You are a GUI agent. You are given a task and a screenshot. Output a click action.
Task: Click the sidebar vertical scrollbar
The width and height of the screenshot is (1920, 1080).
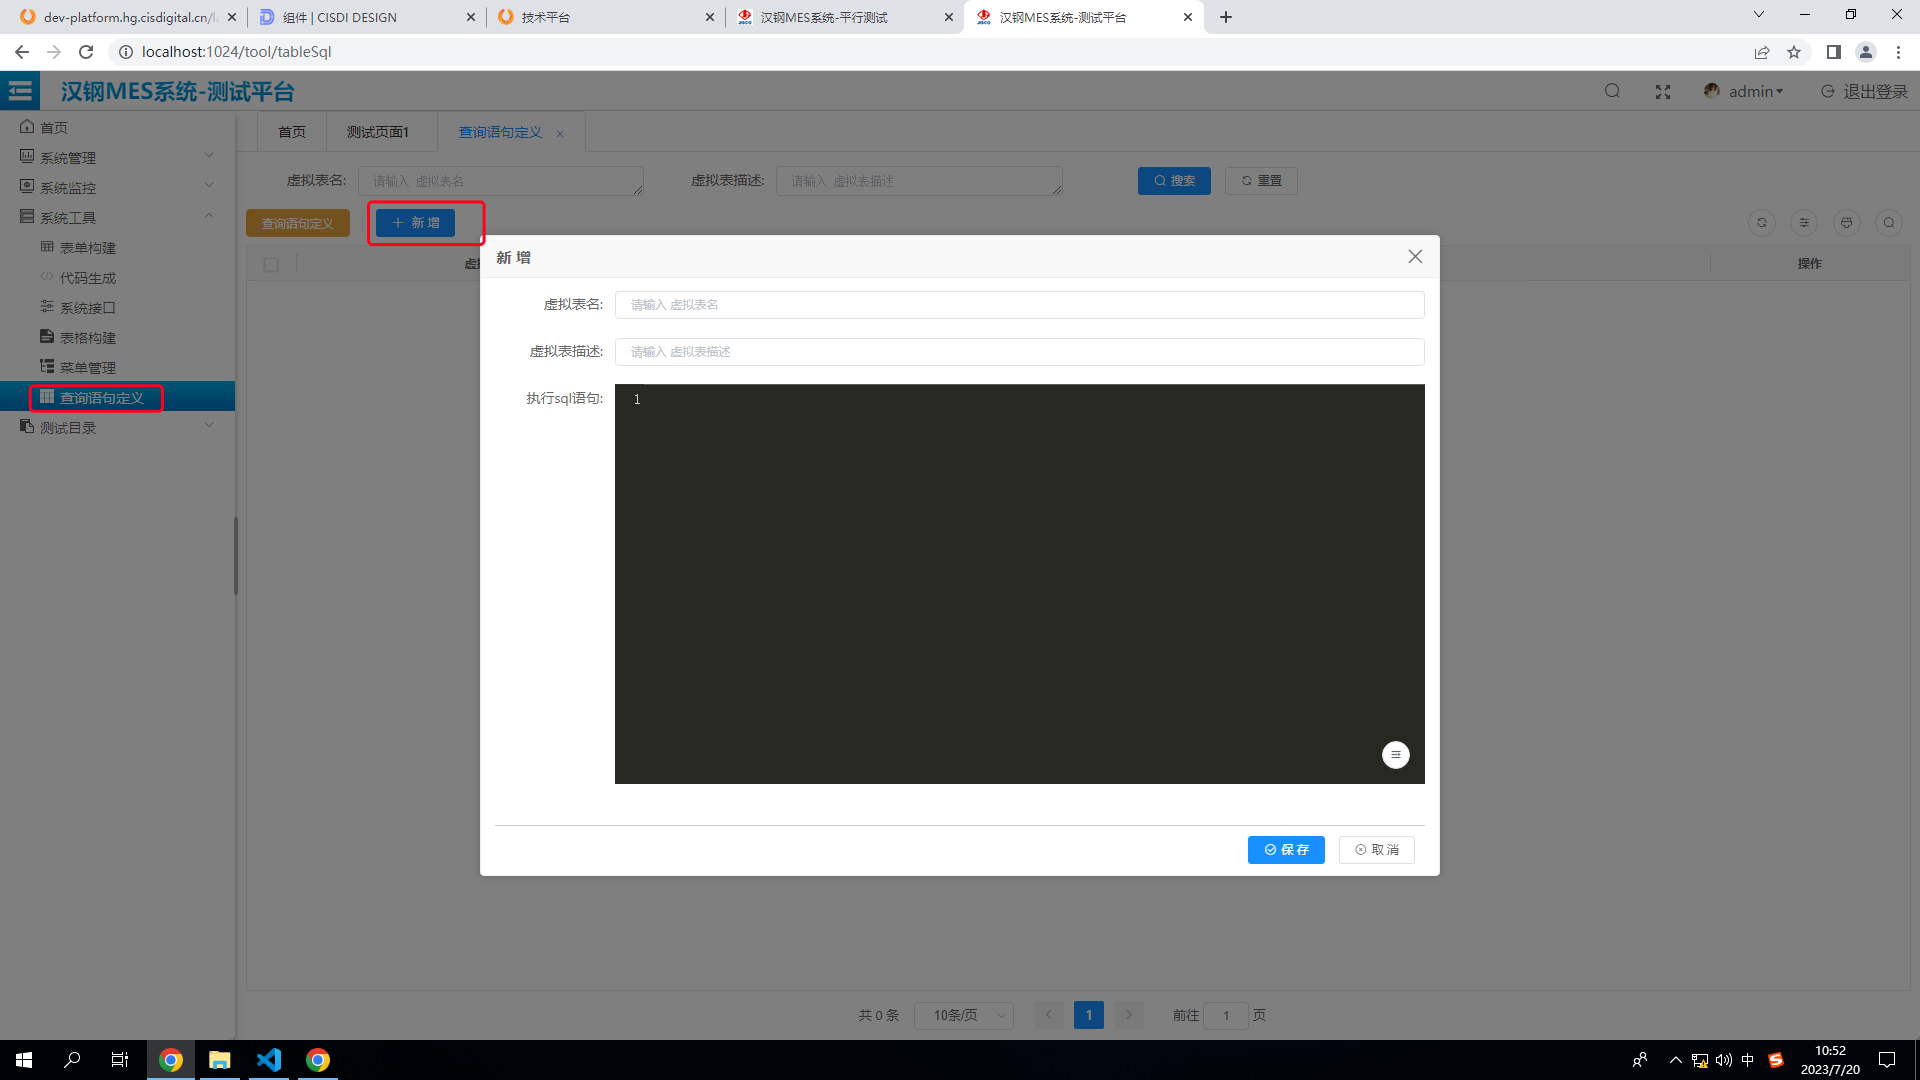coord(235,555)
